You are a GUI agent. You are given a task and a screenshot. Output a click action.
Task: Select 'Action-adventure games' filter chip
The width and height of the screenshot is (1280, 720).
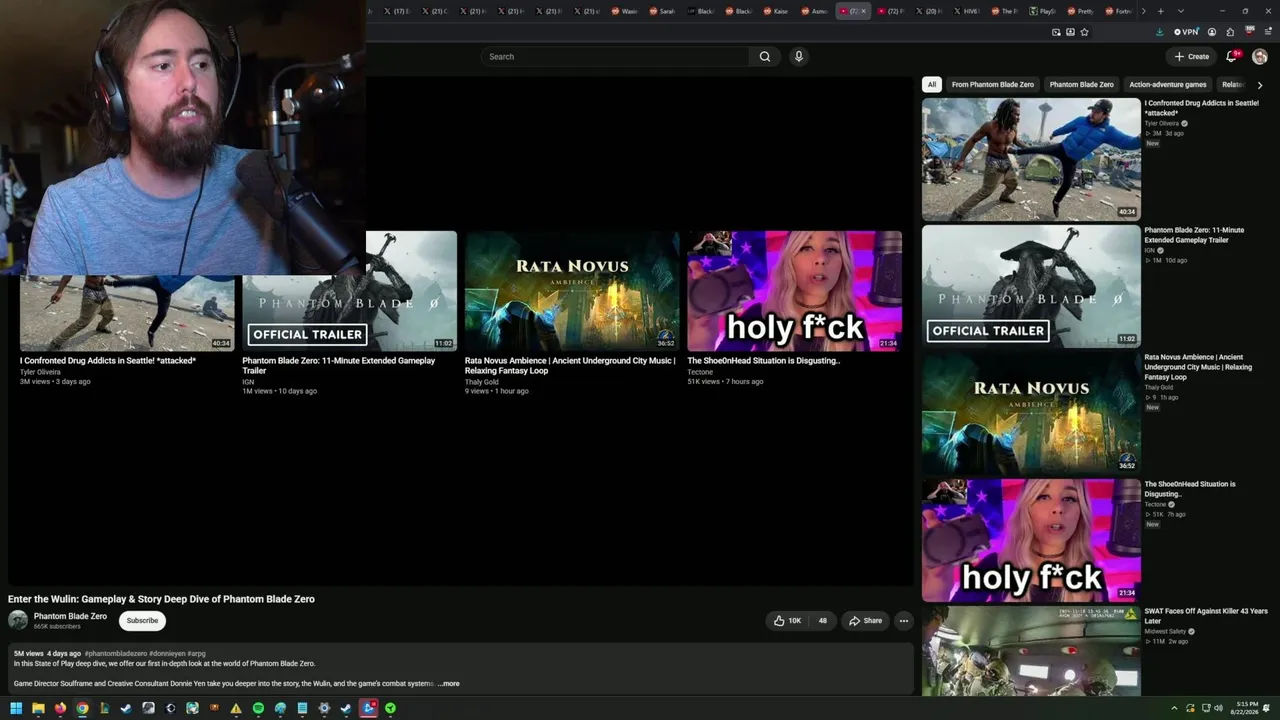tap(1168, 85)
